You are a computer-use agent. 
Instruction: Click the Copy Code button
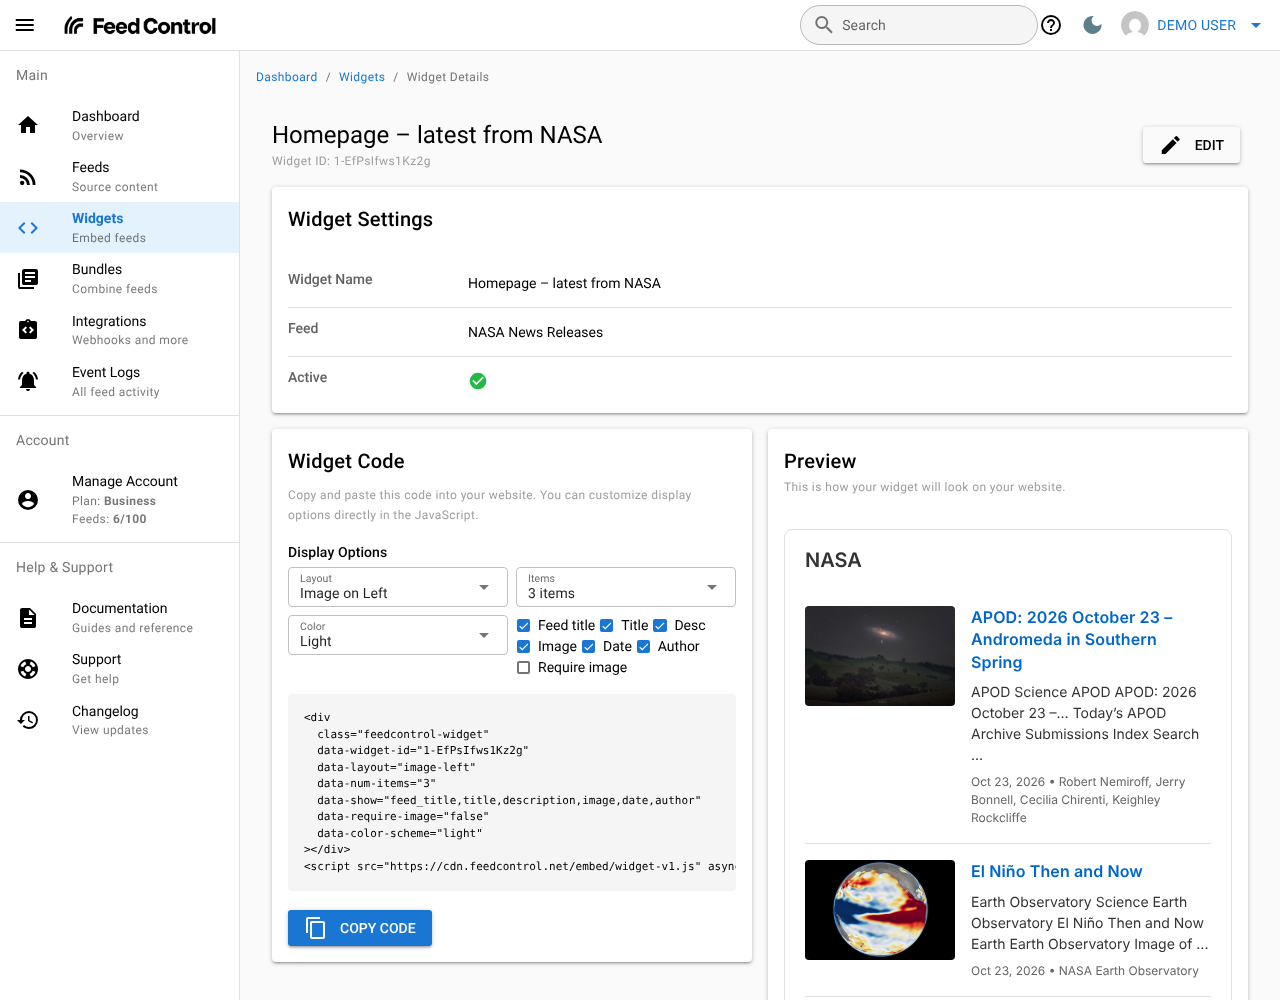pos(360,928)
